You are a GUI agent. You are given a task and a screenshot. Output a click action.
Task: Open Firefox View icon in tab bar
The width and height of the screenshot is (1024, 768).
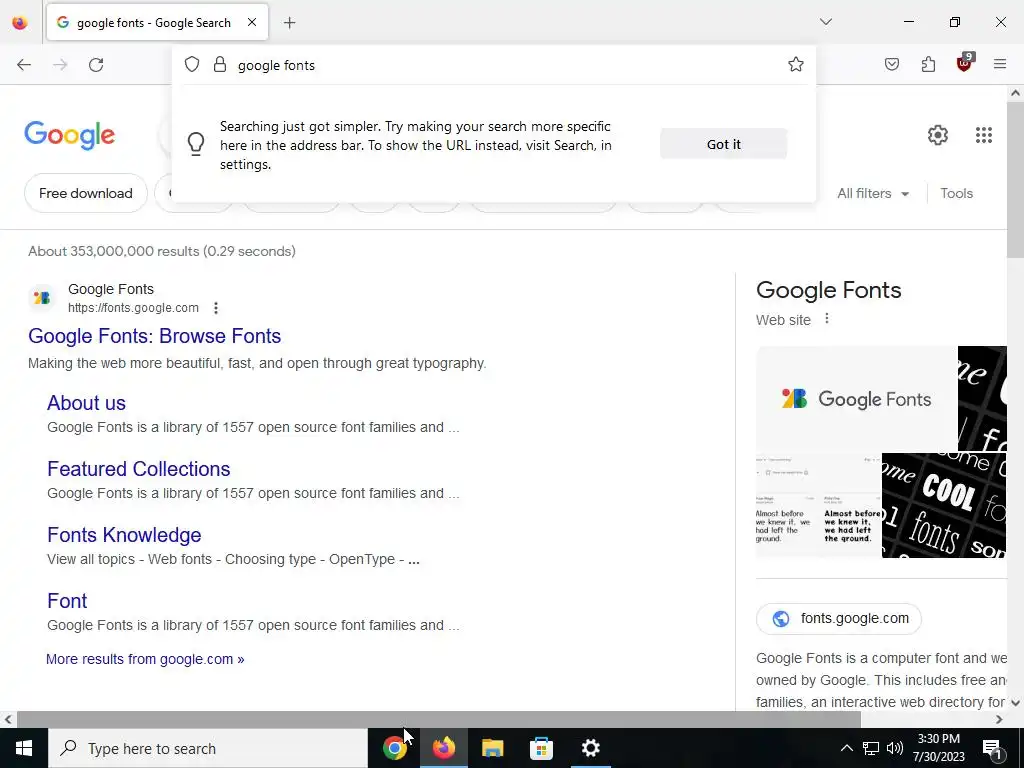[x=20, y=23]
